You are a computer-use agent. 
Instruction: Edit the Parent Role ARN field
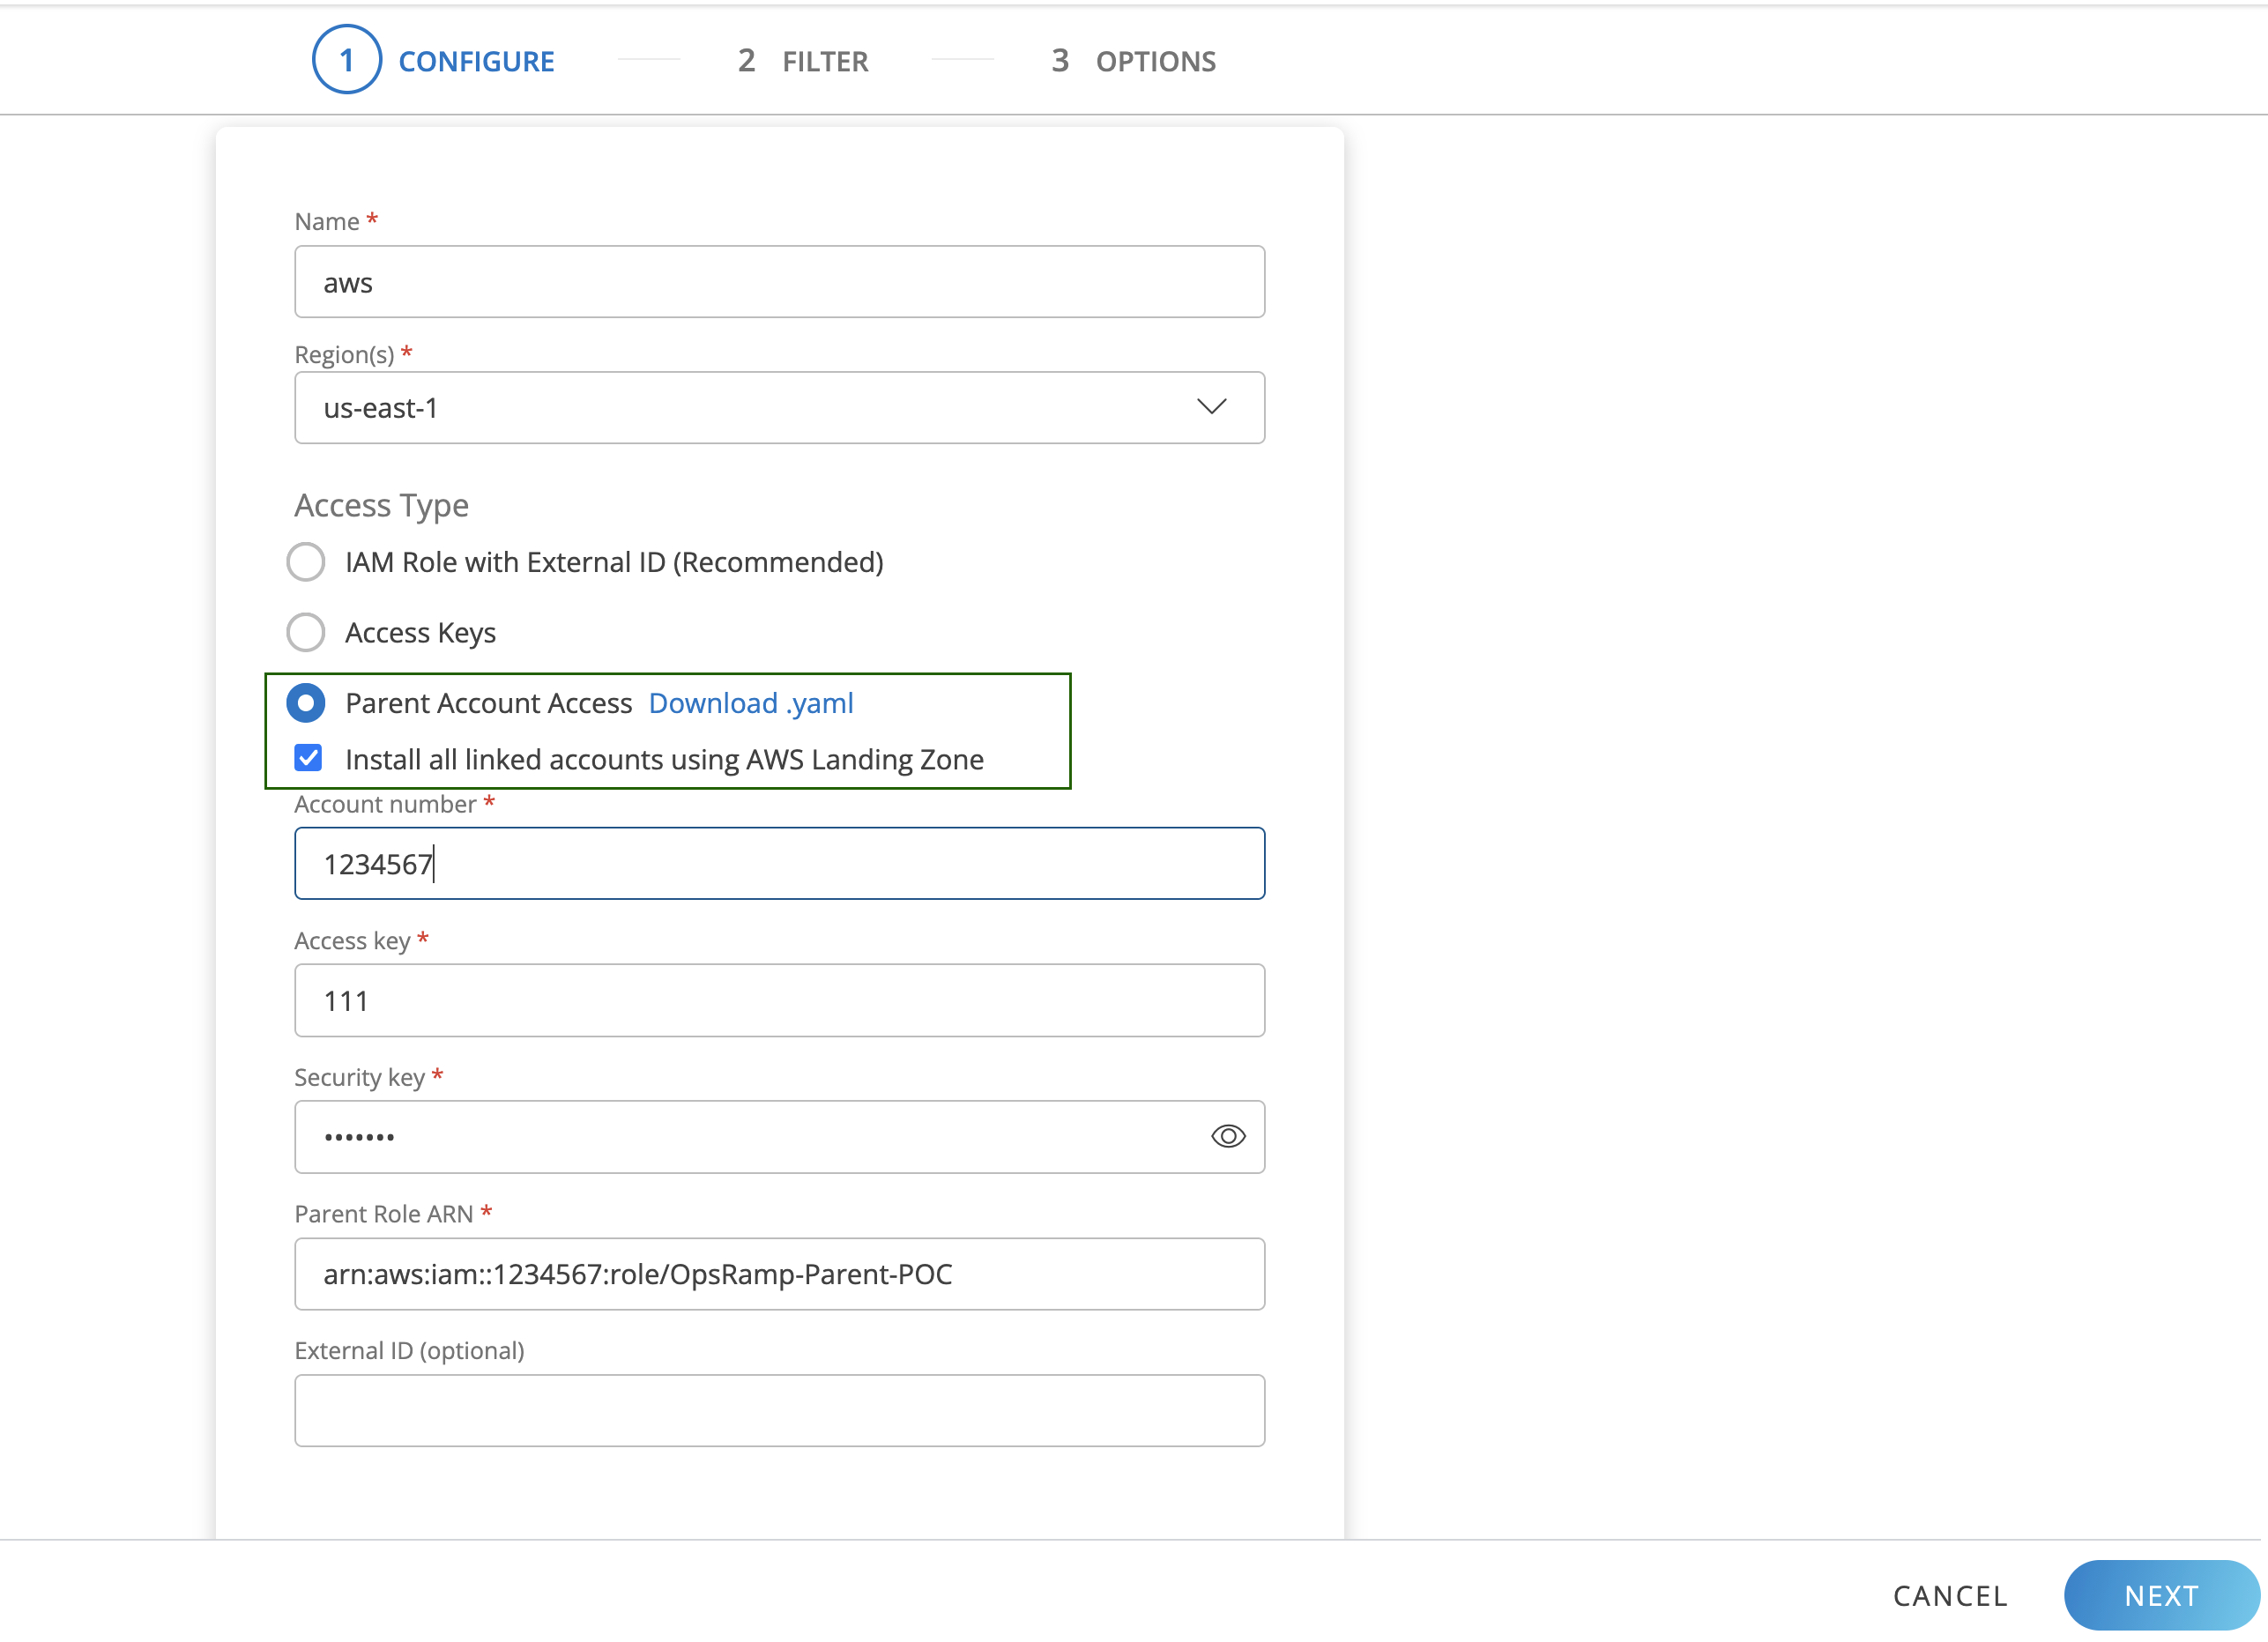[x=778, y=1274]
